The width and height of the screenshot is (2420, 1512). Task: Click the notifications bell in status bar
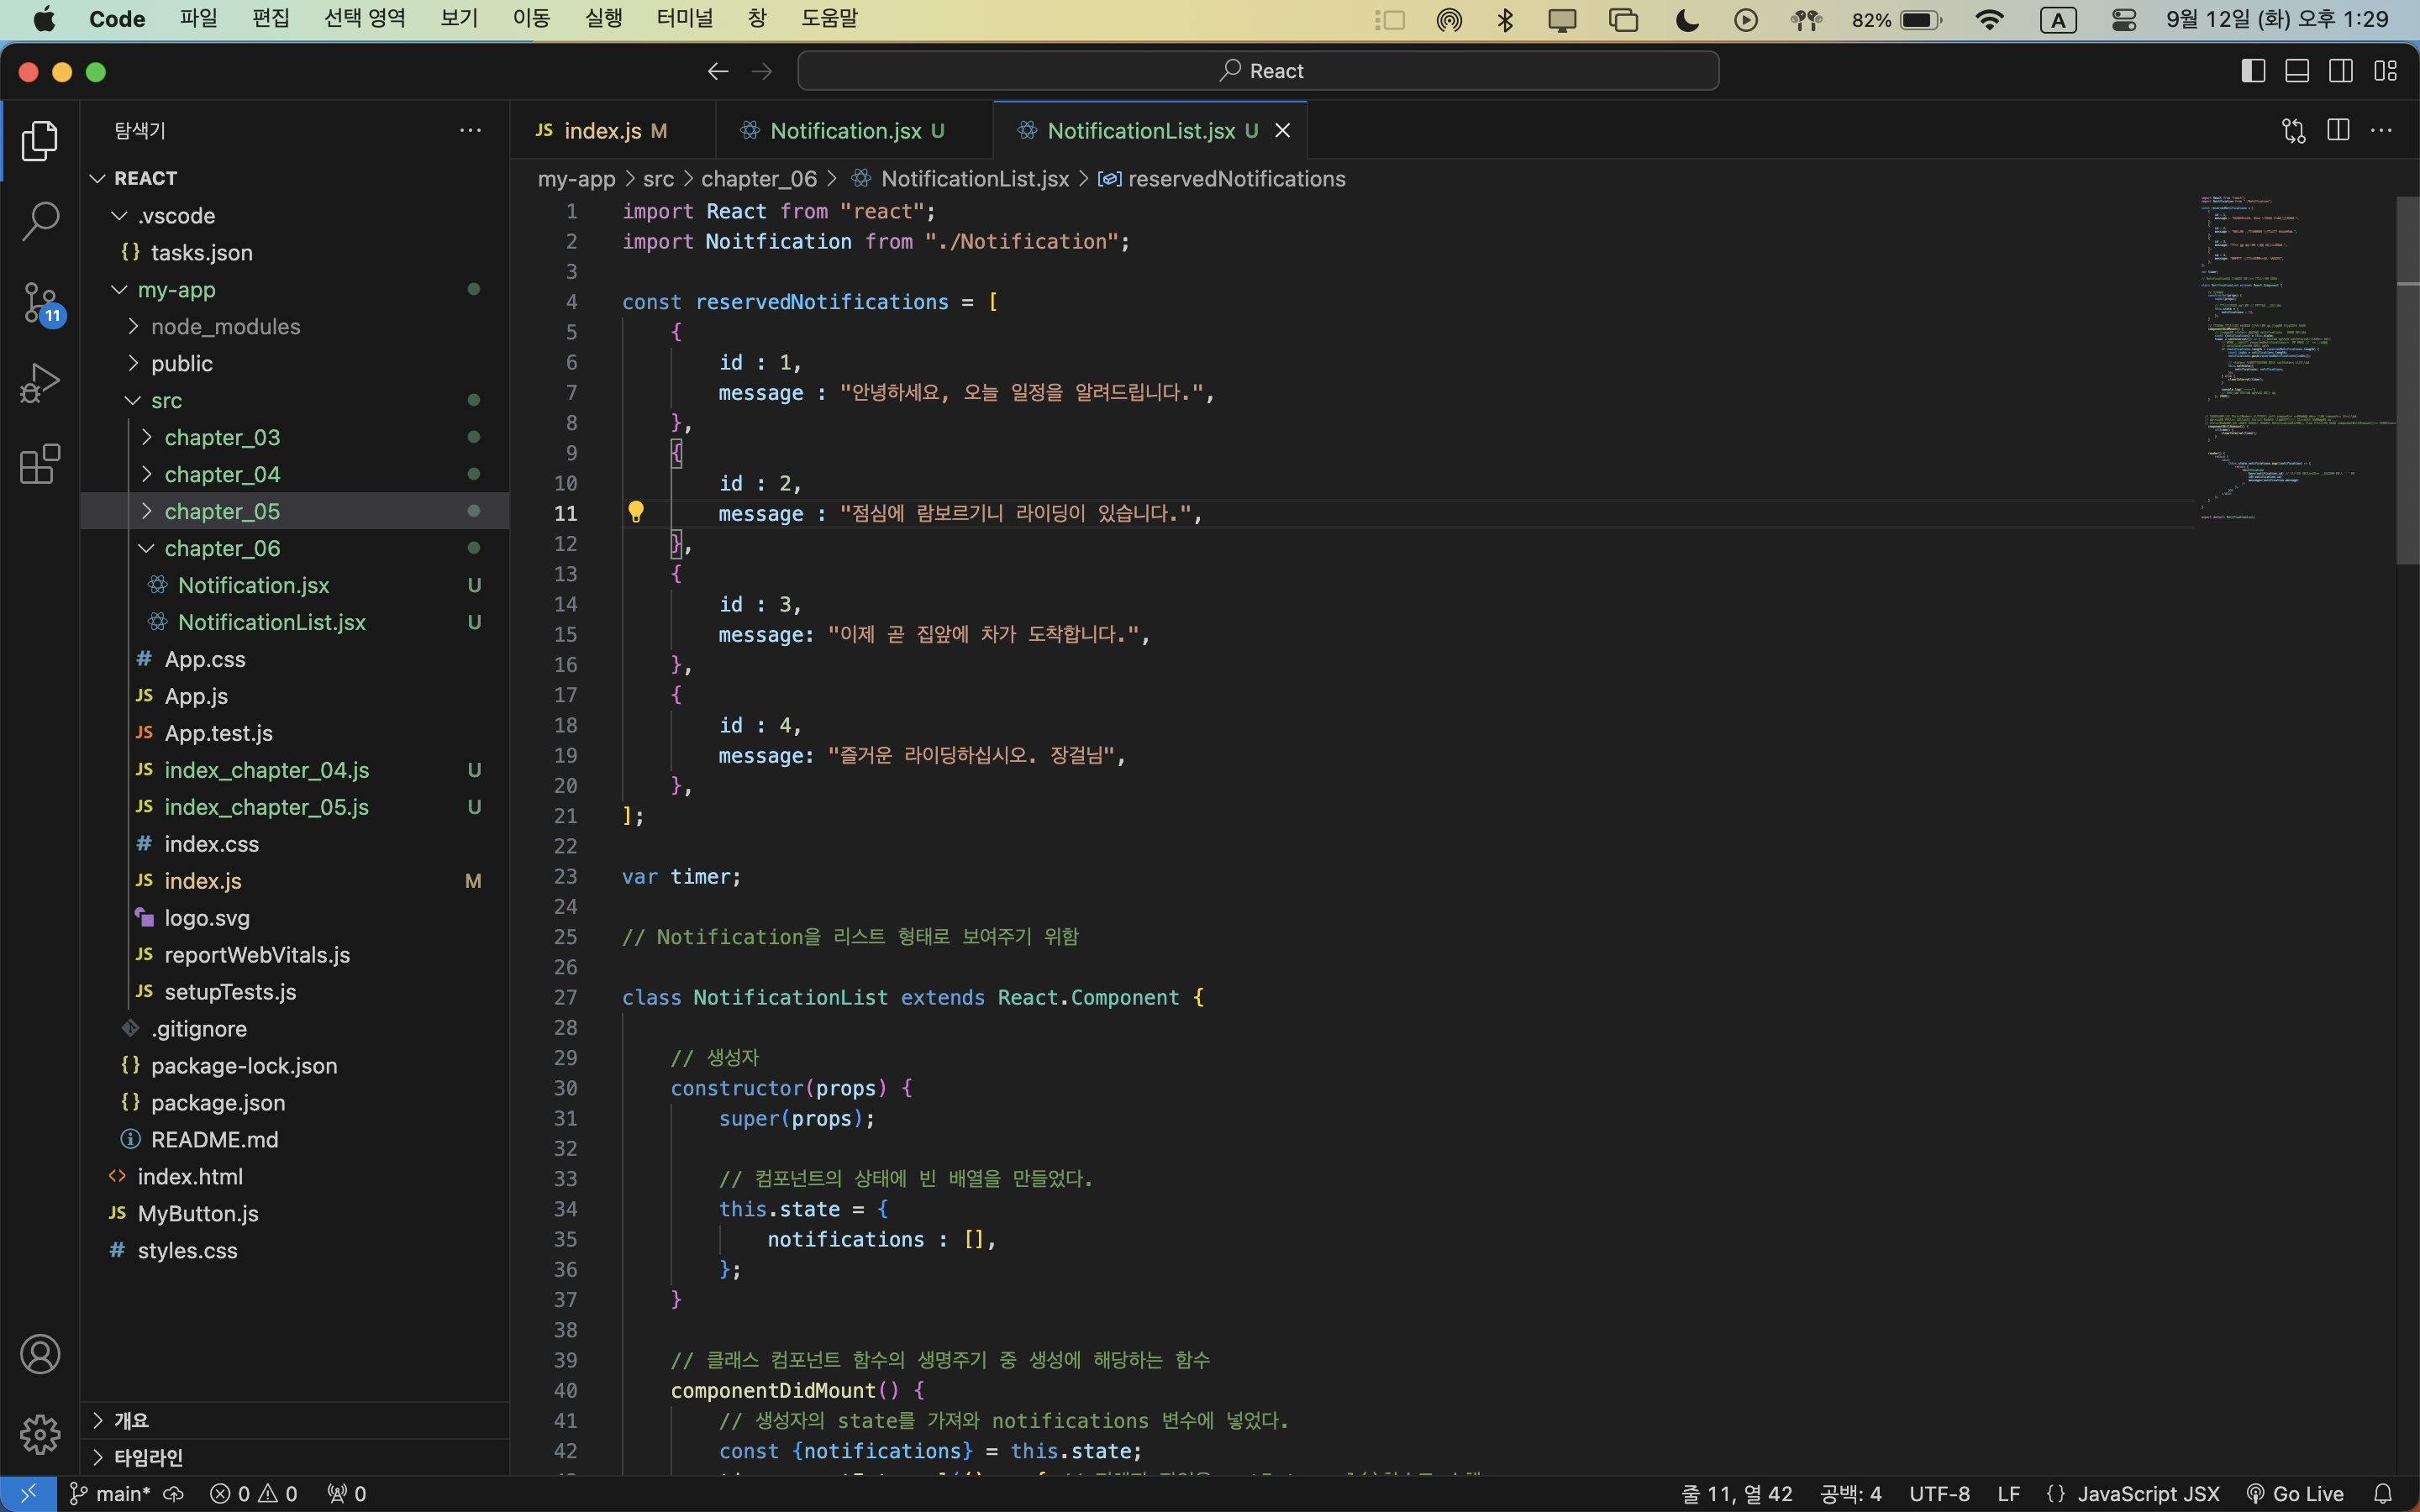[x=2383, y=1493]
